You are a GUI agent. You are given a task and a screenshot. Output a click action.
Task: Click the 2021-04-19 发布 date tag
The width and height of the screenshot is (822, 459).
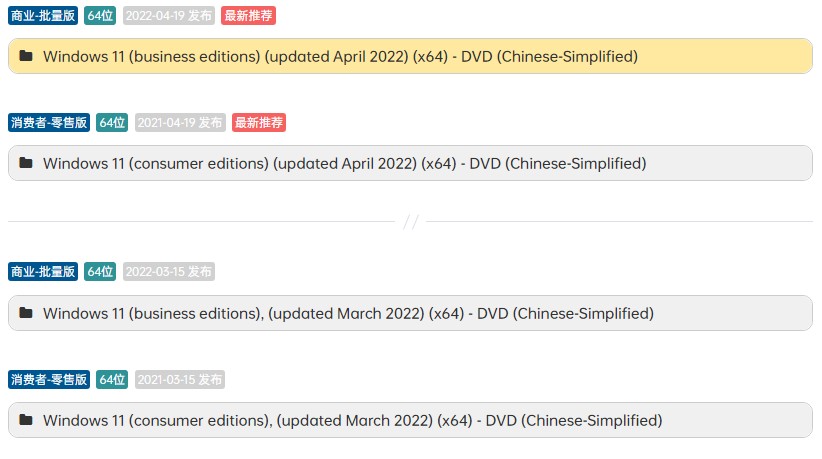pyautogui.click(x=180, y=122)
